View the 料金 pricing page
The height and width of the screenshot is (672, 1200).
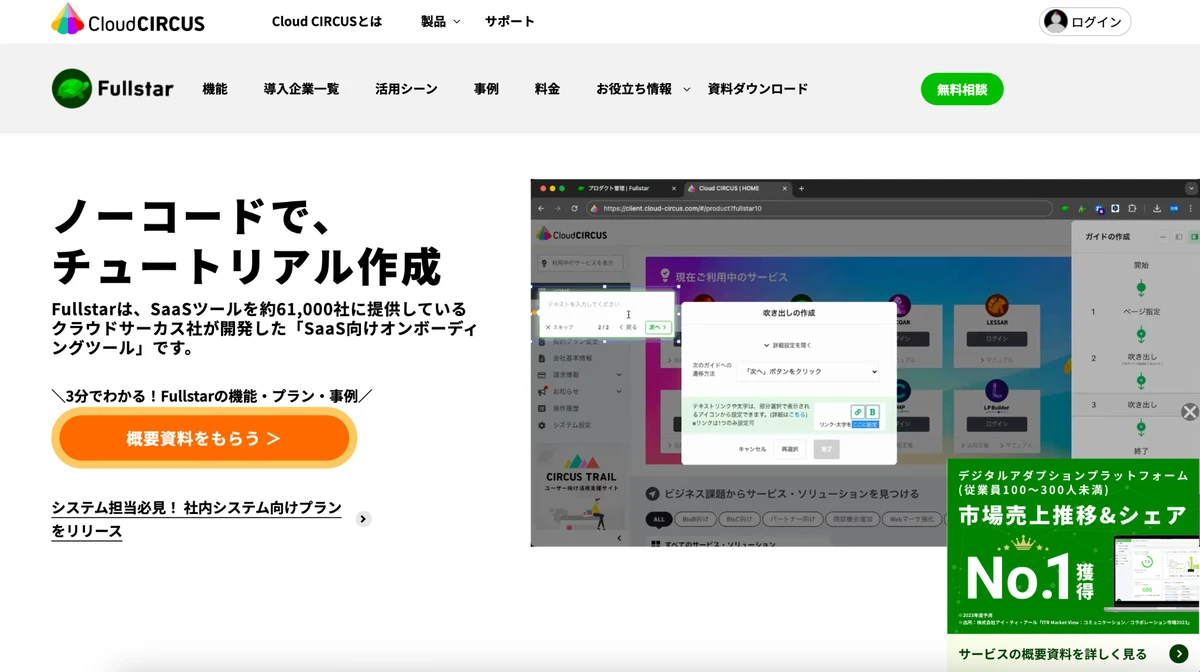click(x=547, y=89)
